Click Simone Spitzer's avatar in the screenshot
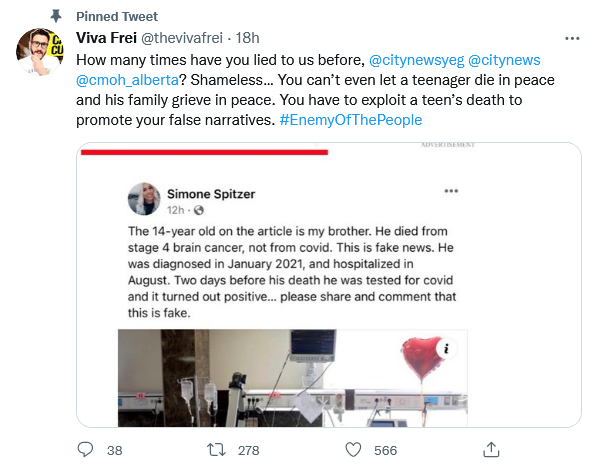Viewport: 598px width, 471px height. 144,199
